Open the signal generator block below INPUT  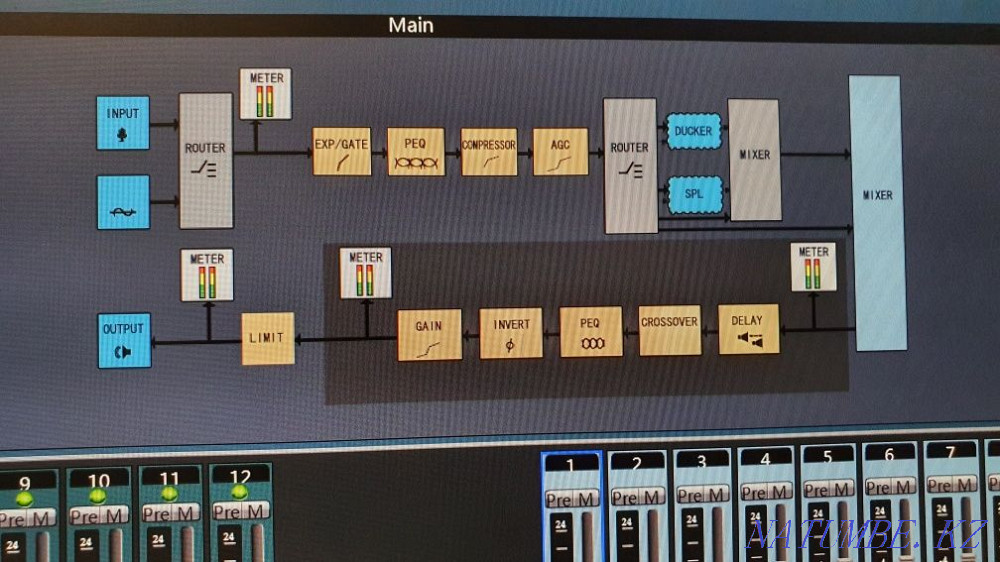pyautogui.click(x=123, y=202)
